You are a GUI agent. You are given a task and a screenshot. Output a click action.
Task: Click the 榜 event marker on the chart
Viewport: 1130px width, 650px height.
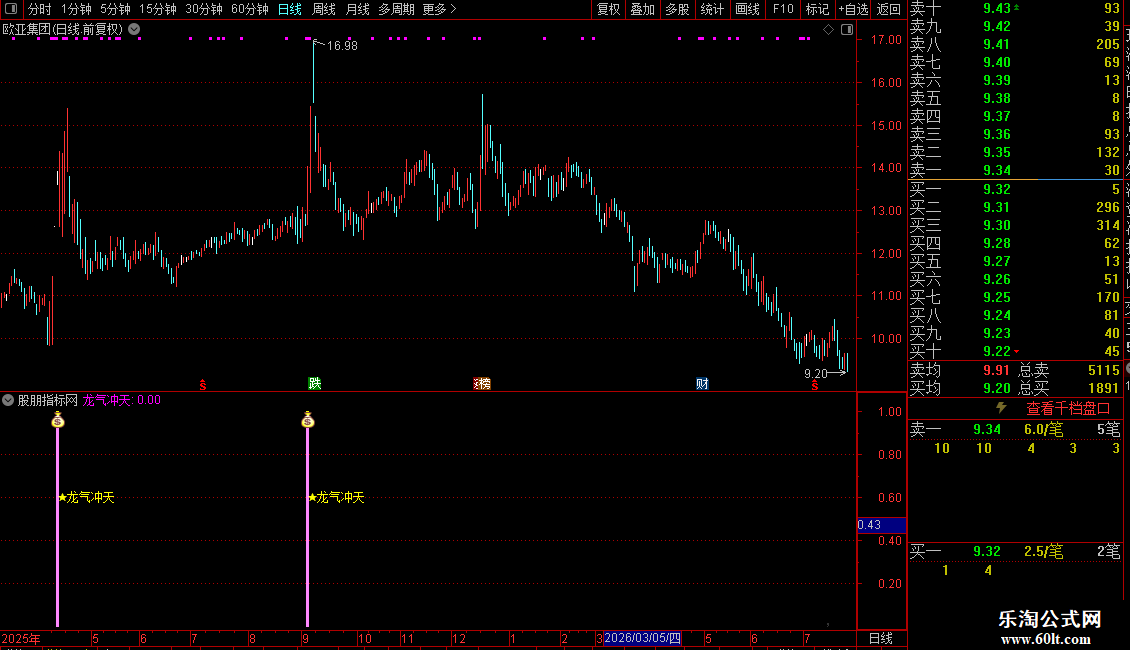pyautogui.click(x=482, y=383)
